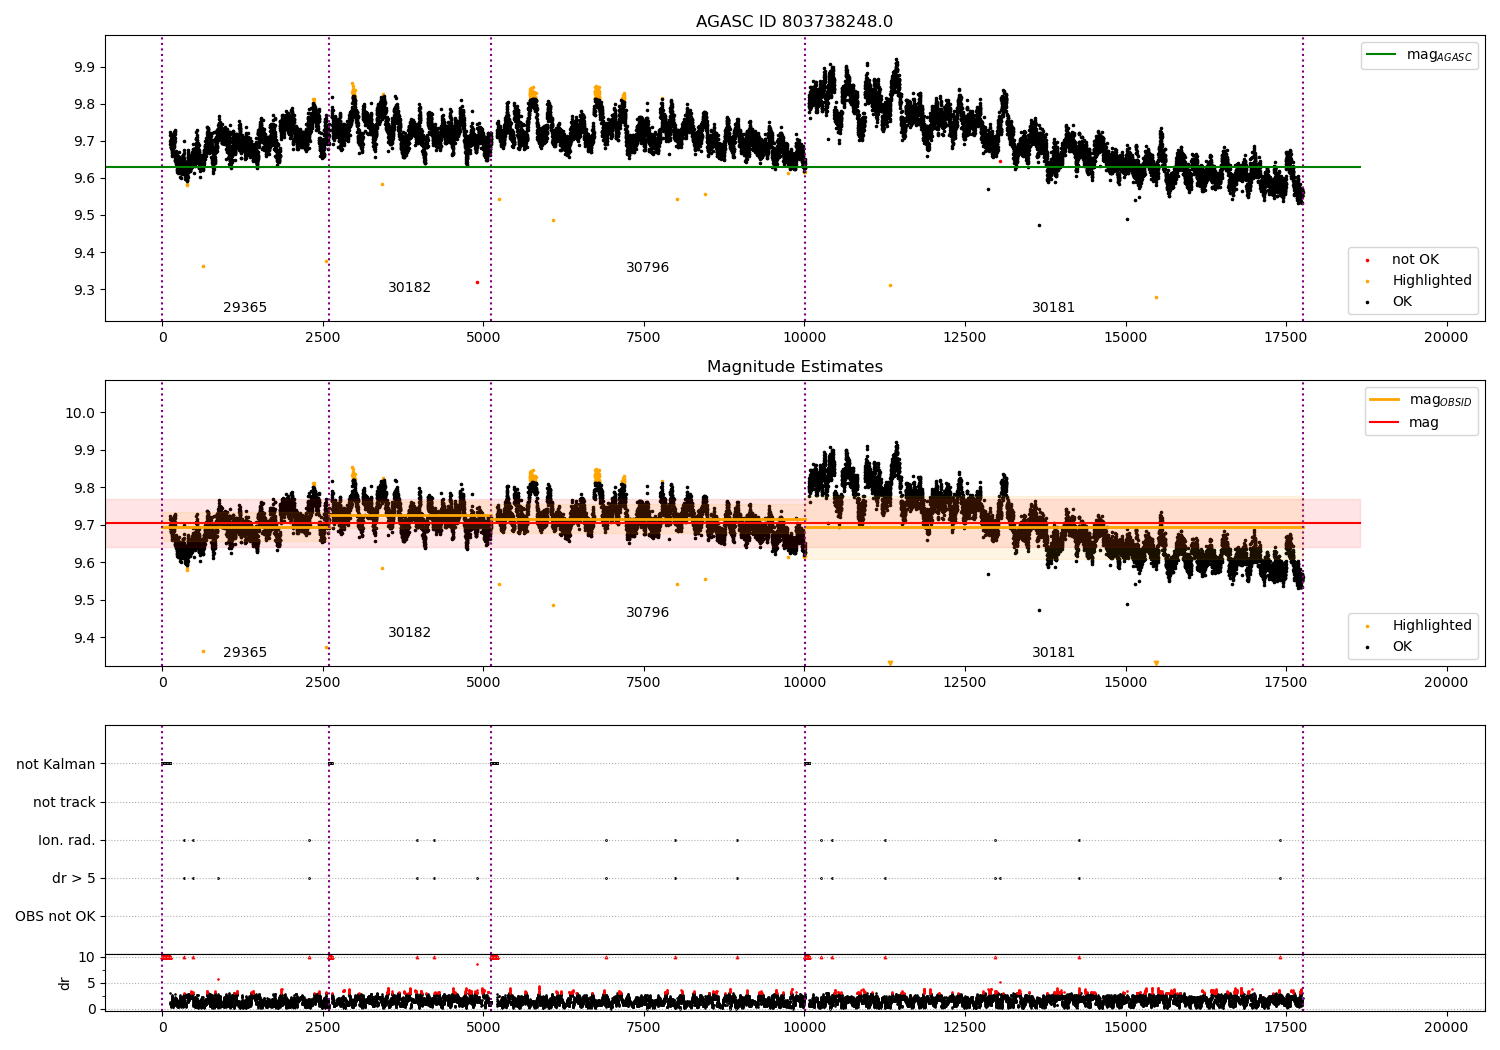Image resolution: width=1500 pixels, height=1050 pixels.
Task: Select the orange mag OBSID legend line sample
Action: [1385, 400]
